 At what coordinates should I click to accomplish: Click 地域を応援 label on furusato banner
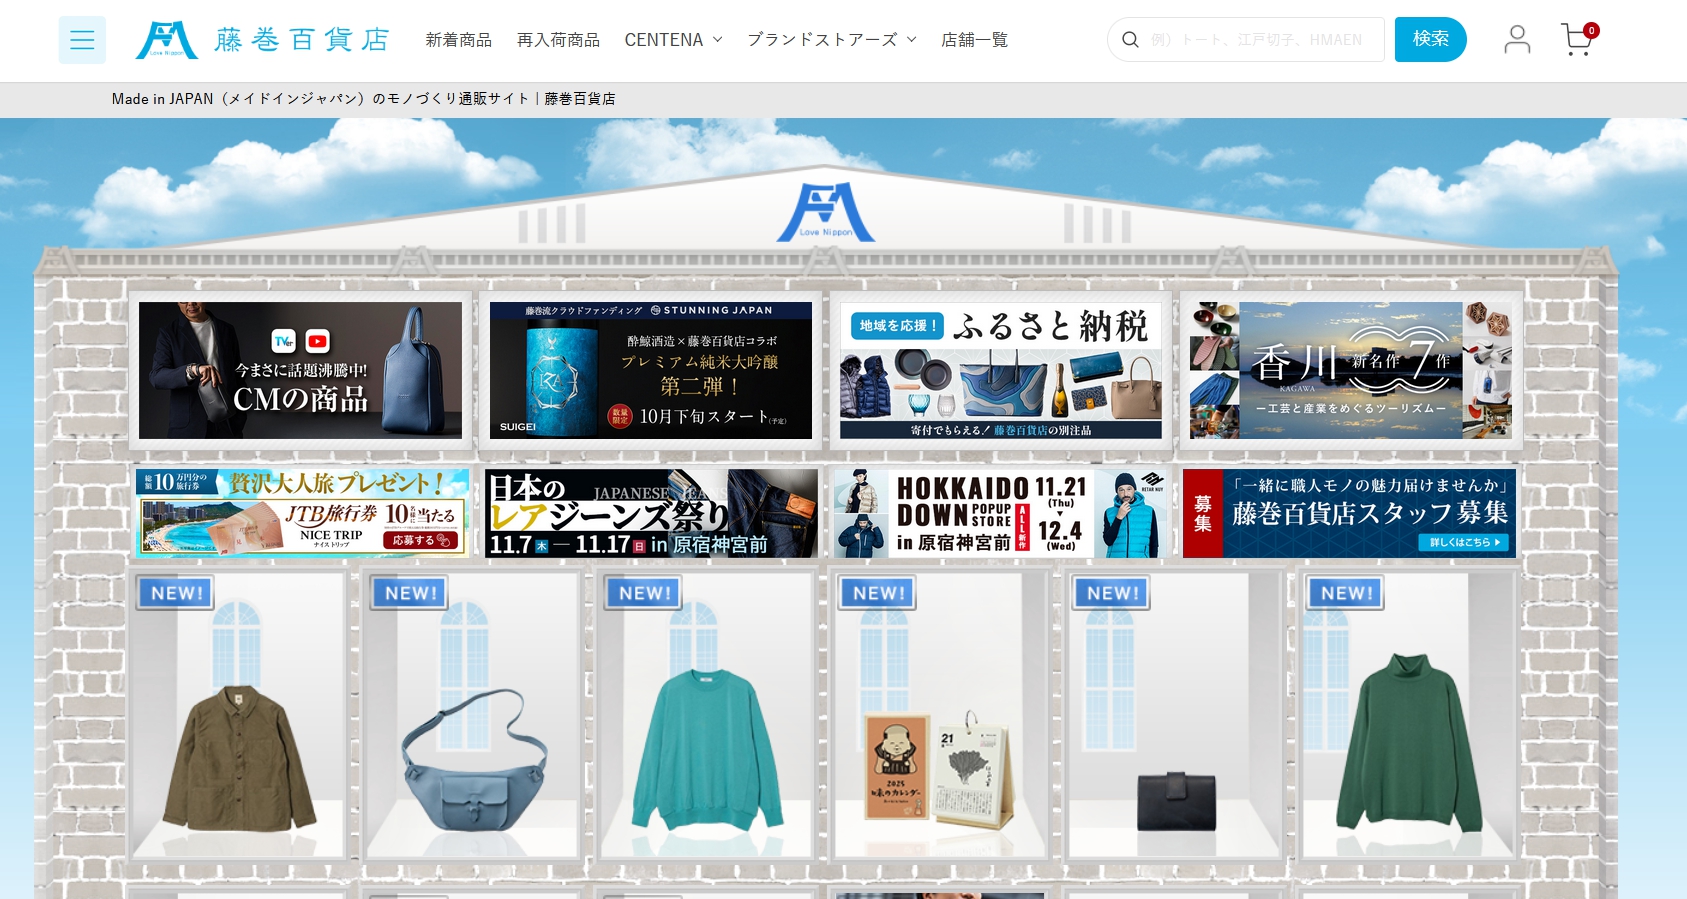[x=898, y=326]
